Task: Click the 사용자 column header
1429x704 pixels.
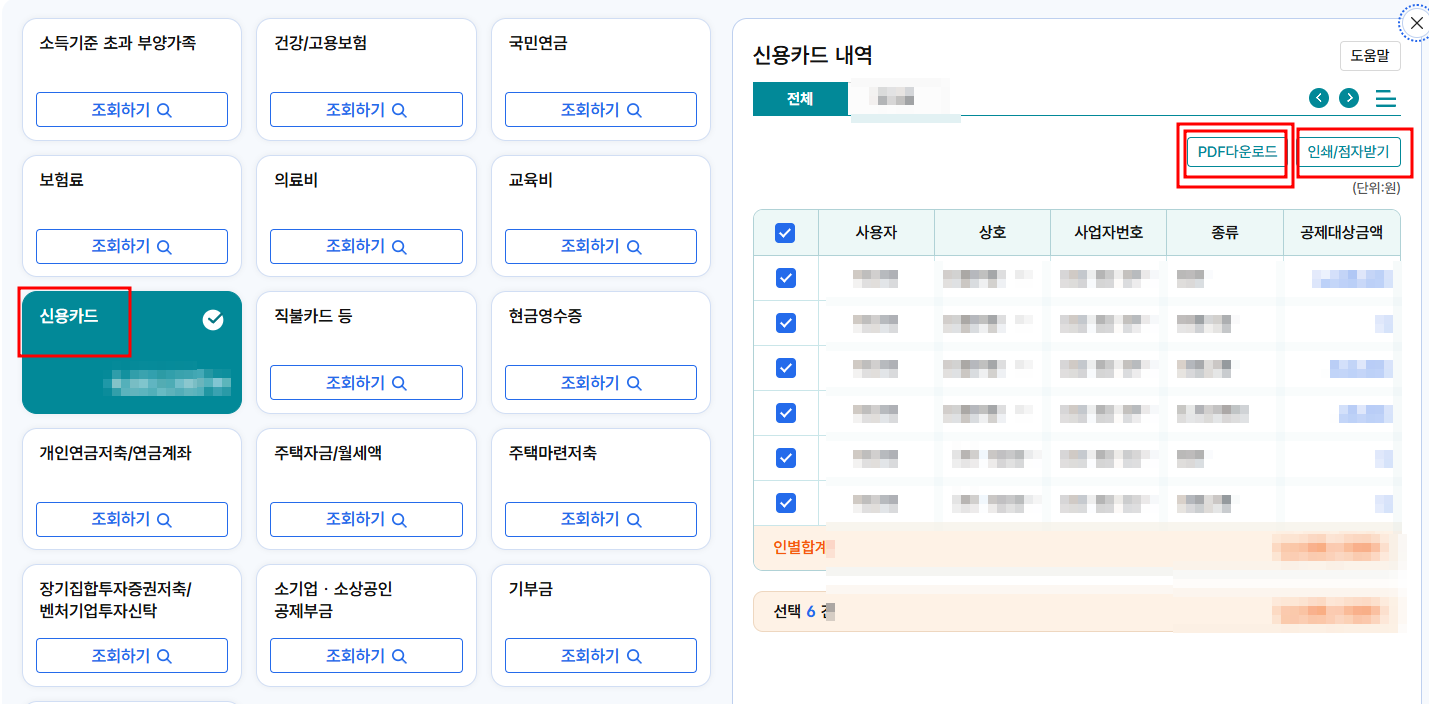Action: [876, 233]
